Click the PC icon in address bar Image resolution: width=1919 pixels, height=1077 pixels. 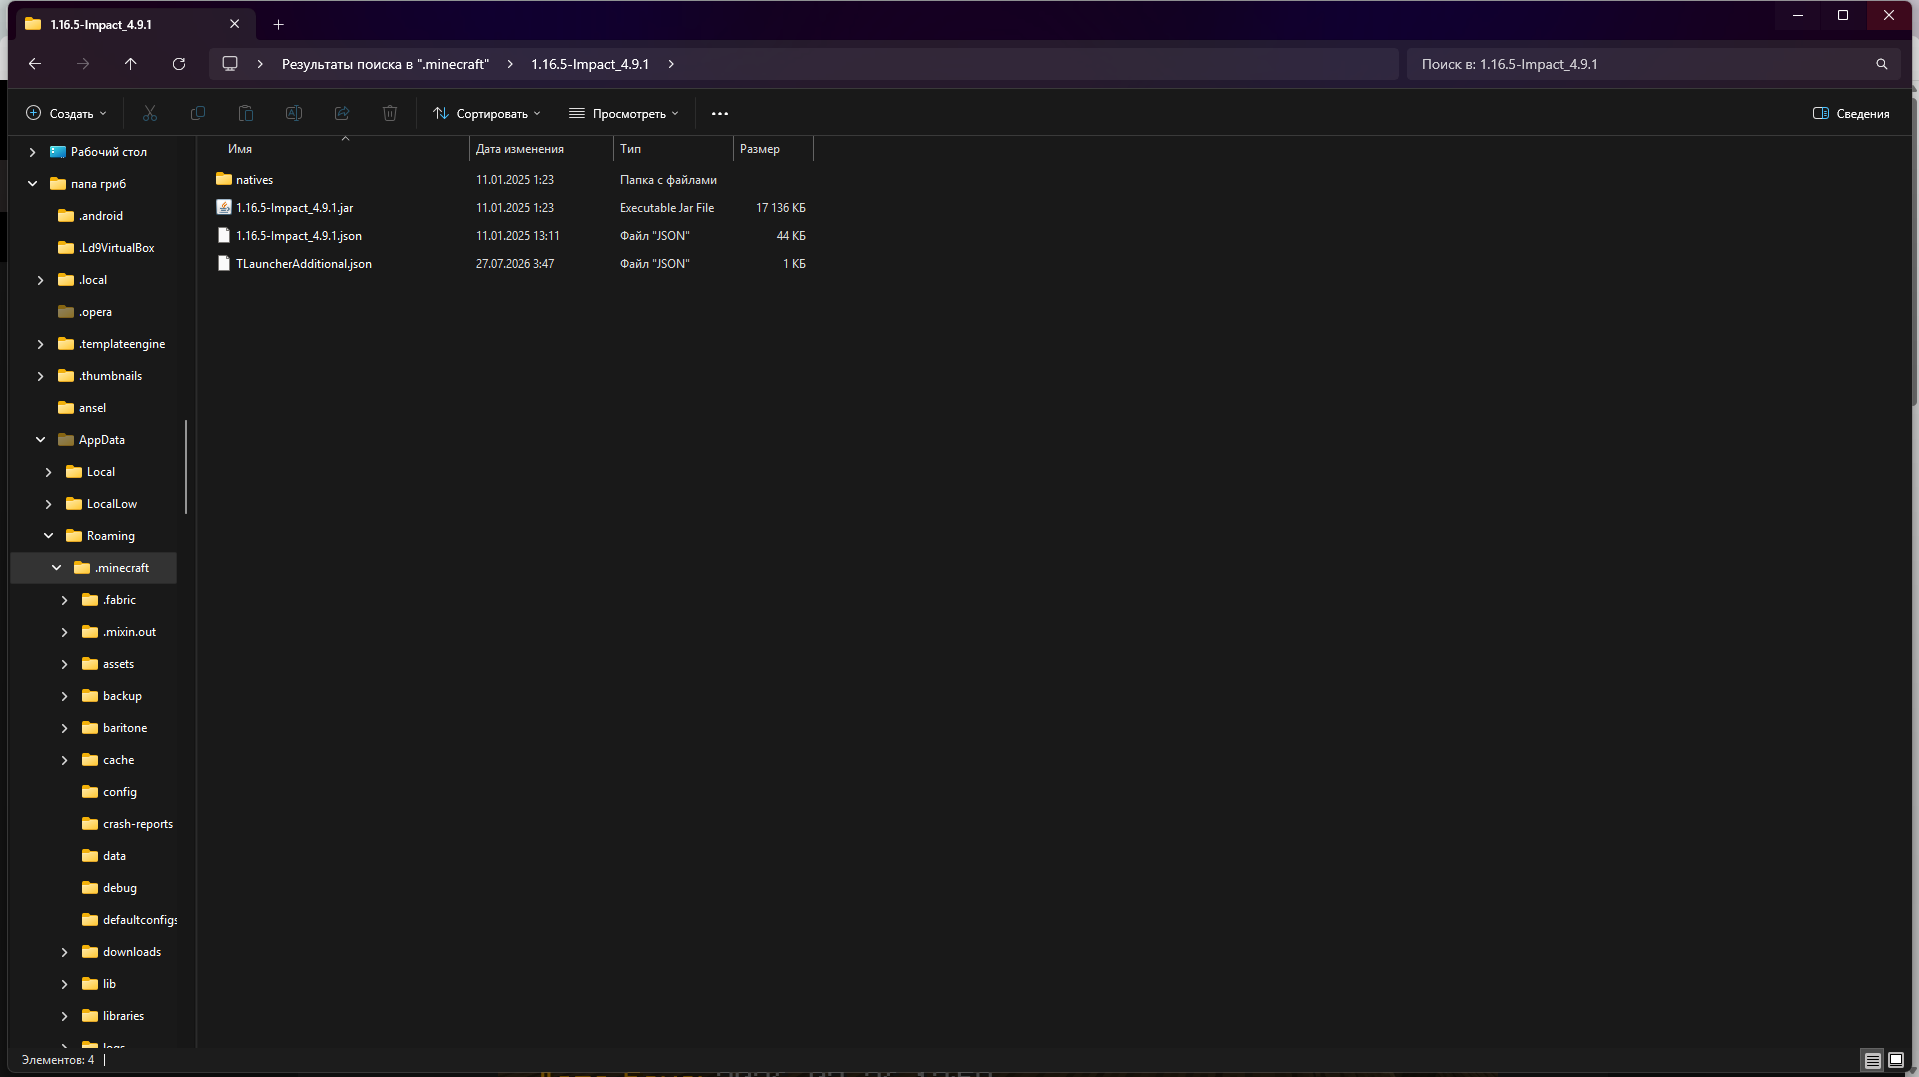(x=230, y=64)
